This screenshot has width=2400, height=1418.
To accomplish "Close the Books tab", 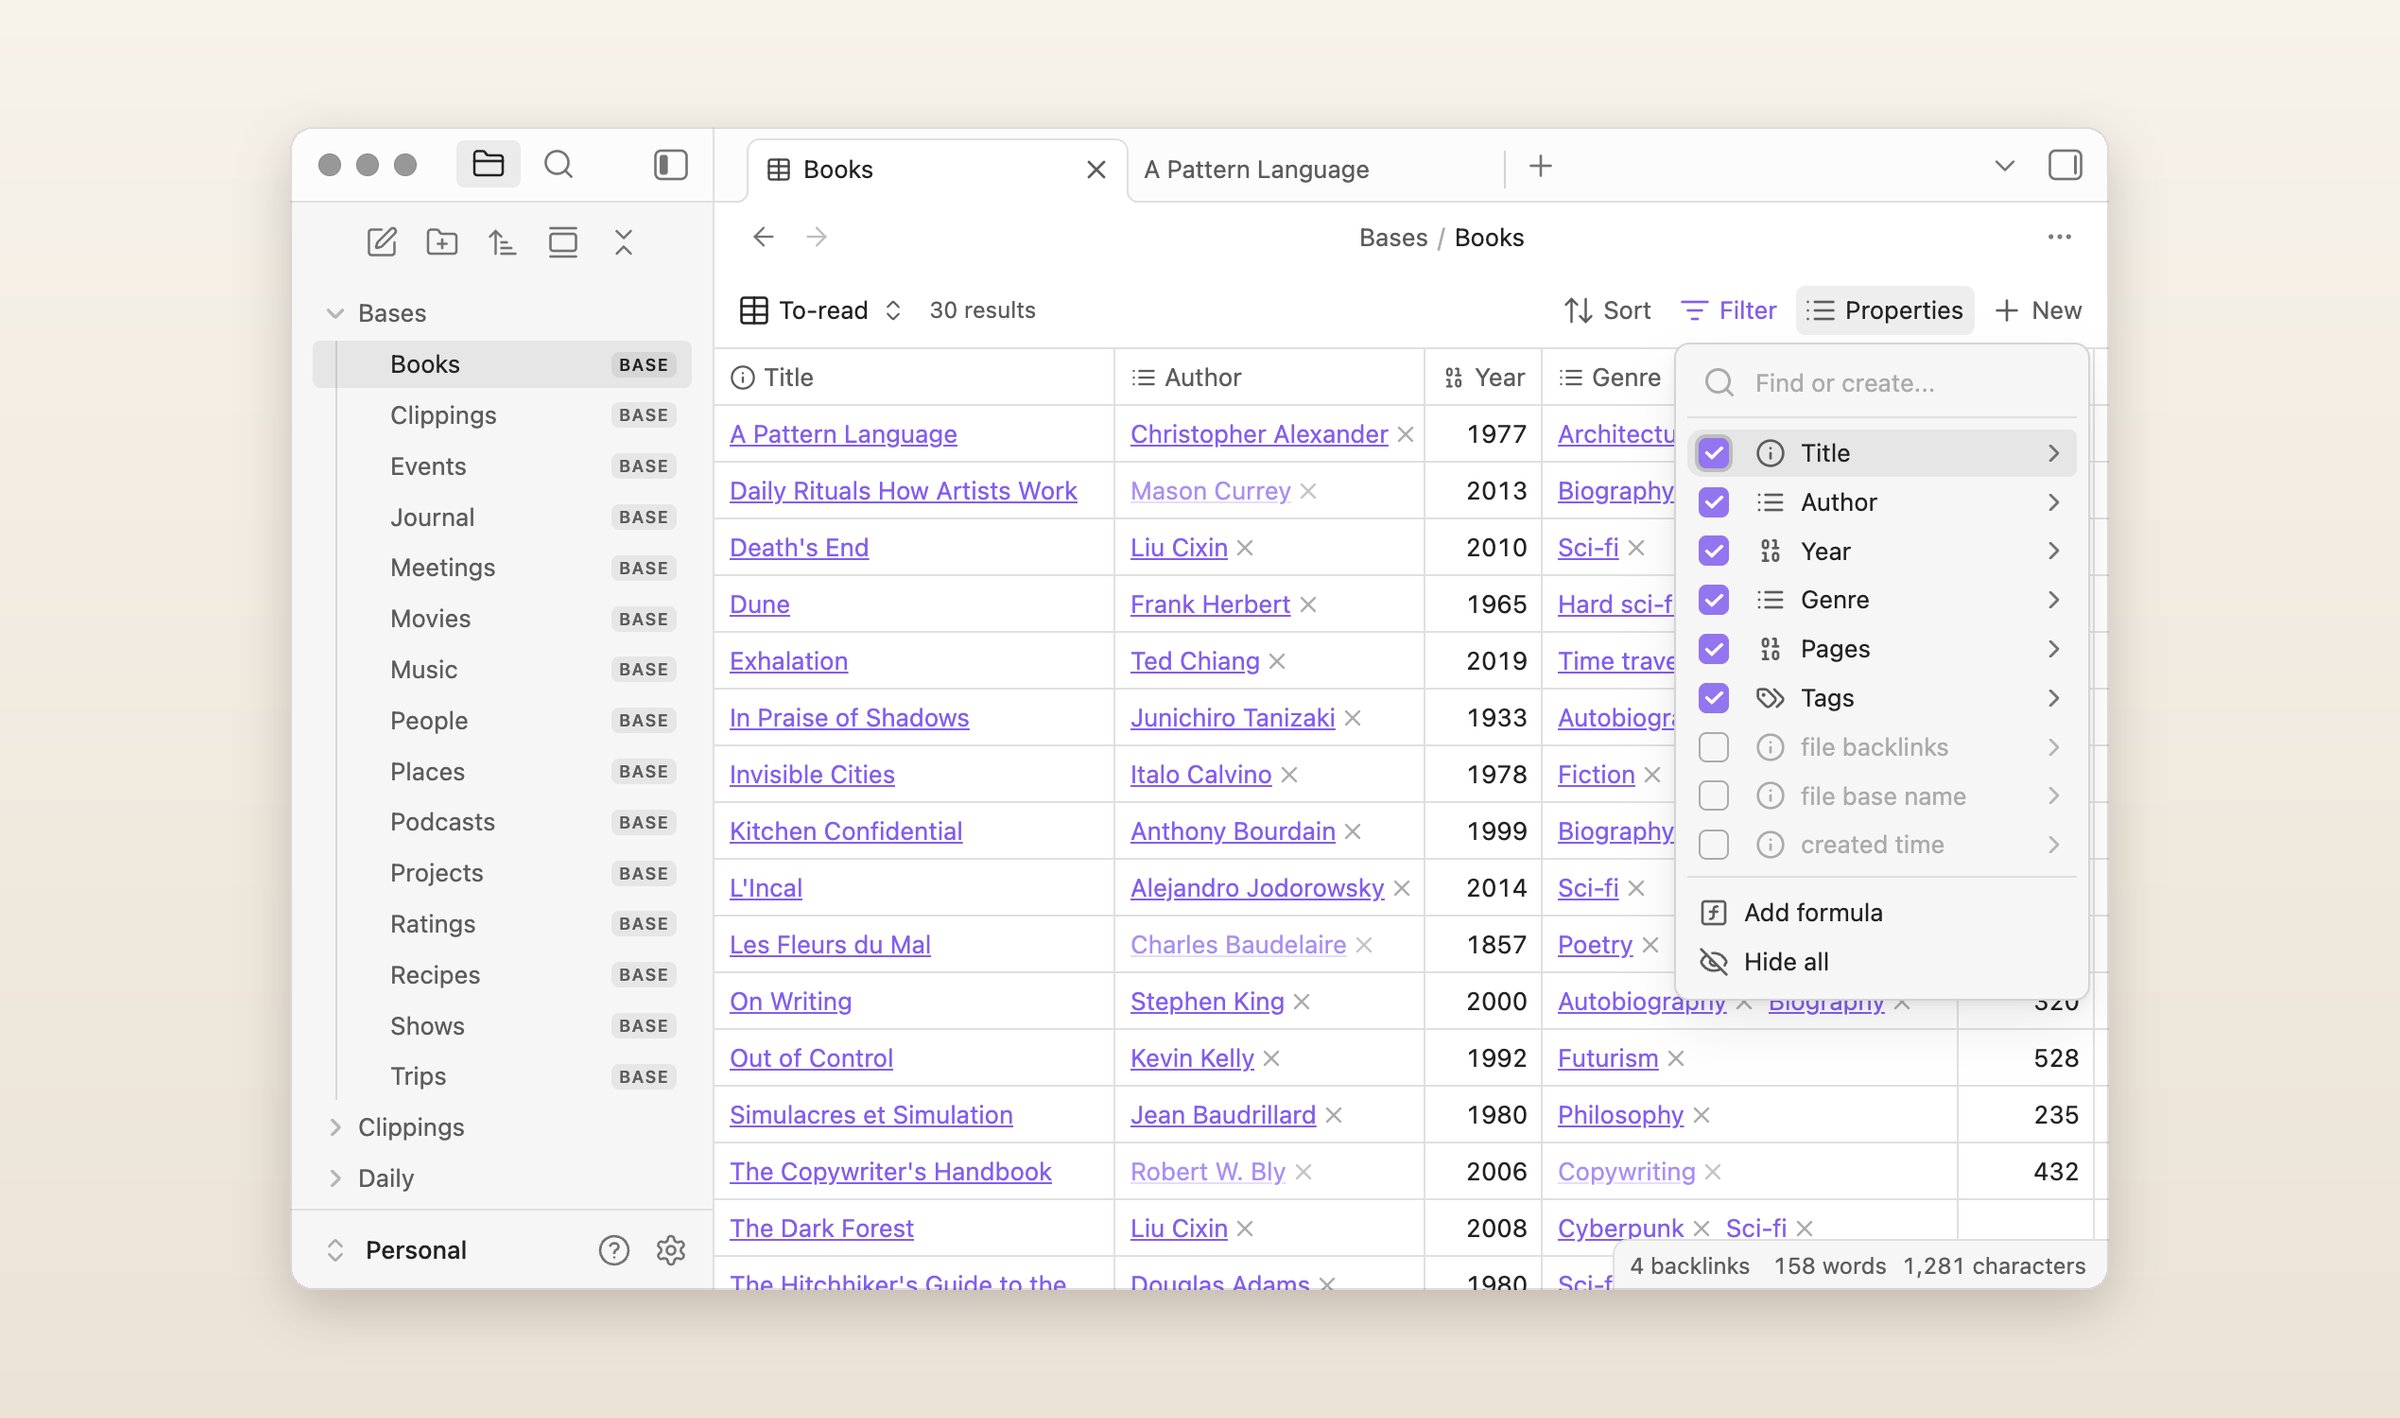I will (1096, 169).
